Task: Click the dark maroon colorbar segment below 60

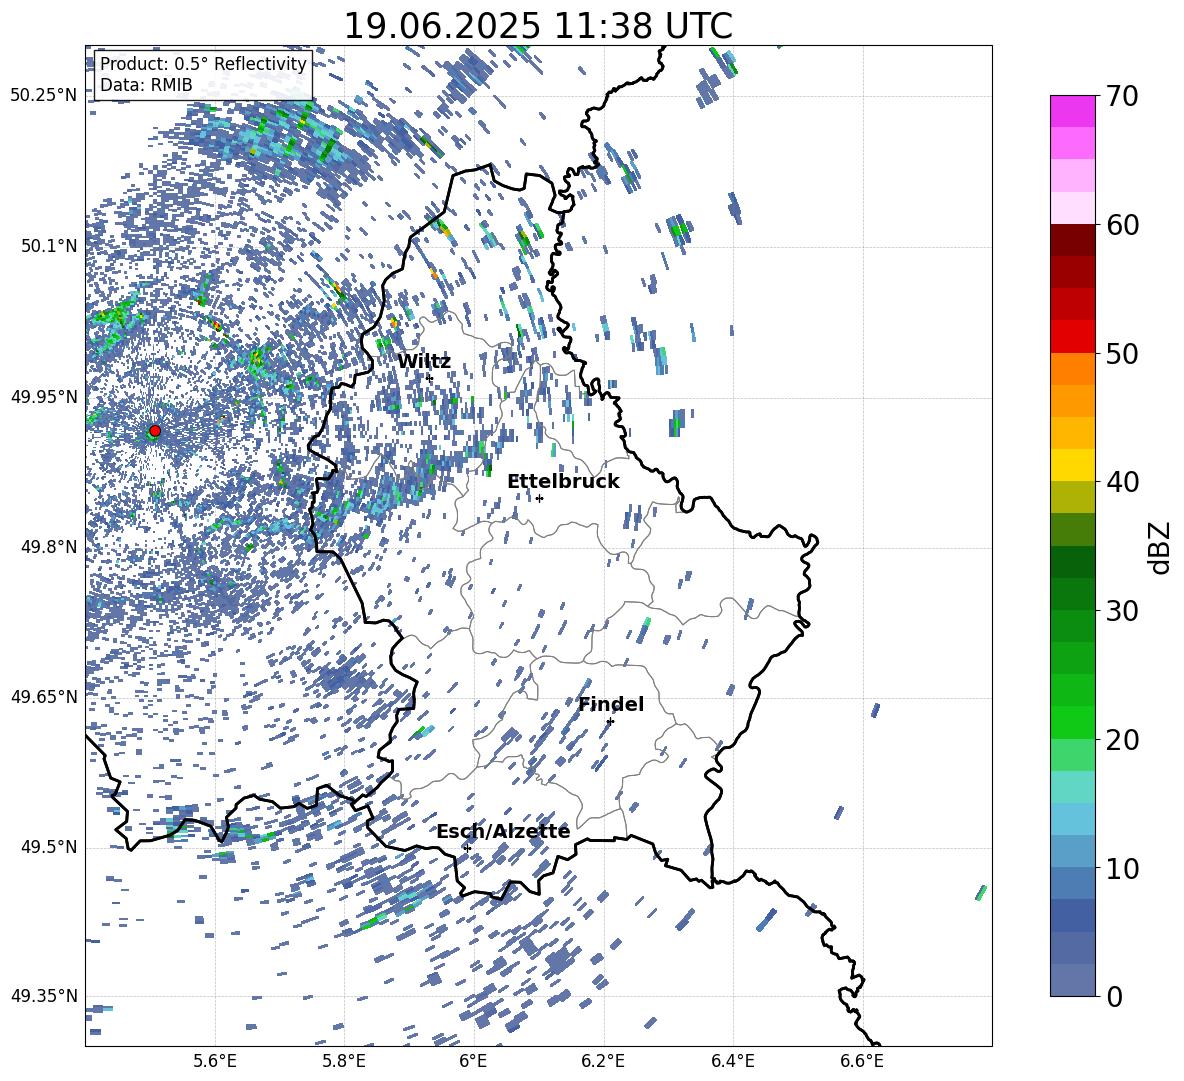Action: (x=1073, y=240)
